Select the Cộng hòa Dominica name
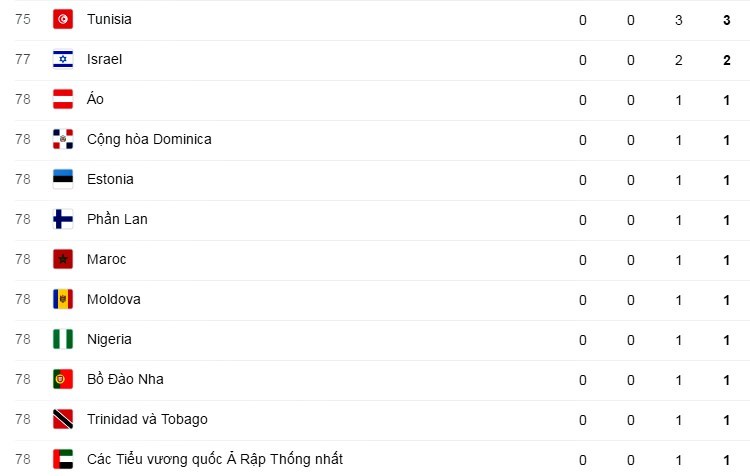750x476 pixels. coord(149,139)
